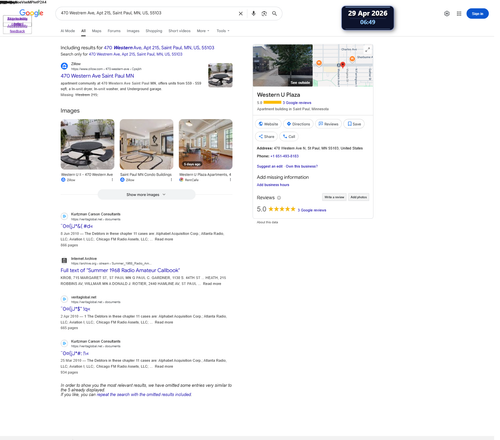The width and height of the screenshot is (500, 440).
Task: Share Western U Plaza listing
Action: [x=266, y=136]
